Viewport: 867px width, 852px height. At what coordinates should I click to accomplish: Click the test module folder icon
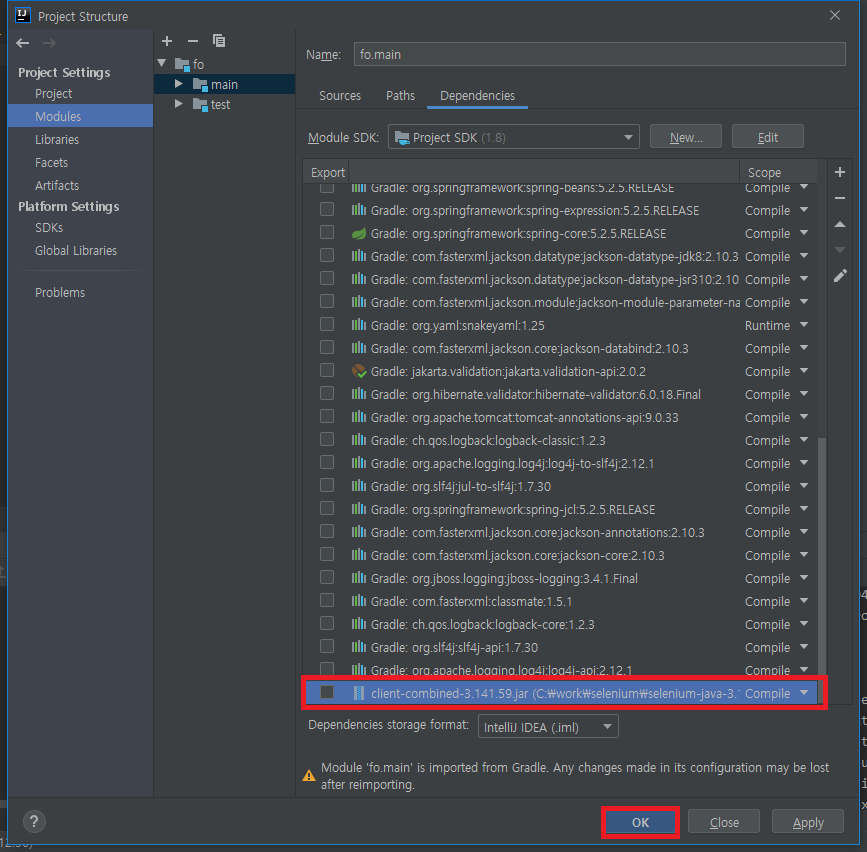pos(200,104)
